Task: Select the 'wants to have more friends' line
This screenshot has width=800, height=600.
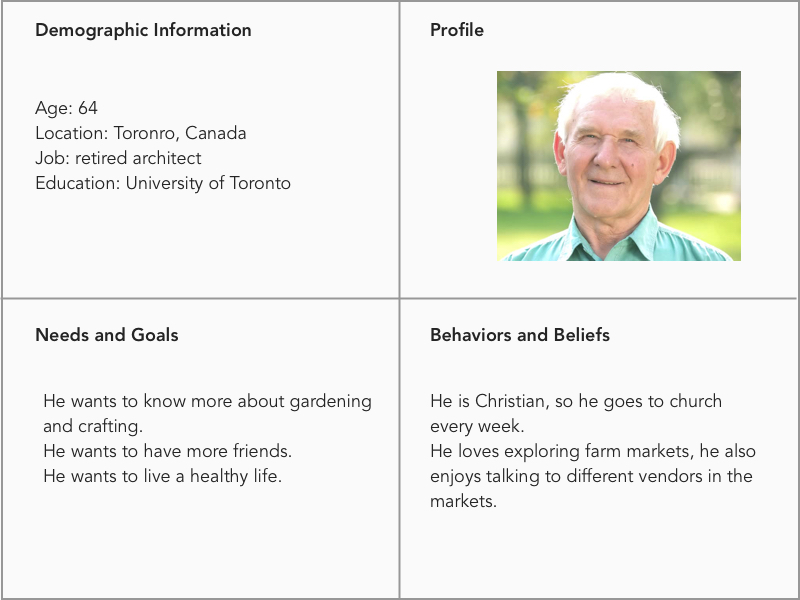Action: [167, 451]
